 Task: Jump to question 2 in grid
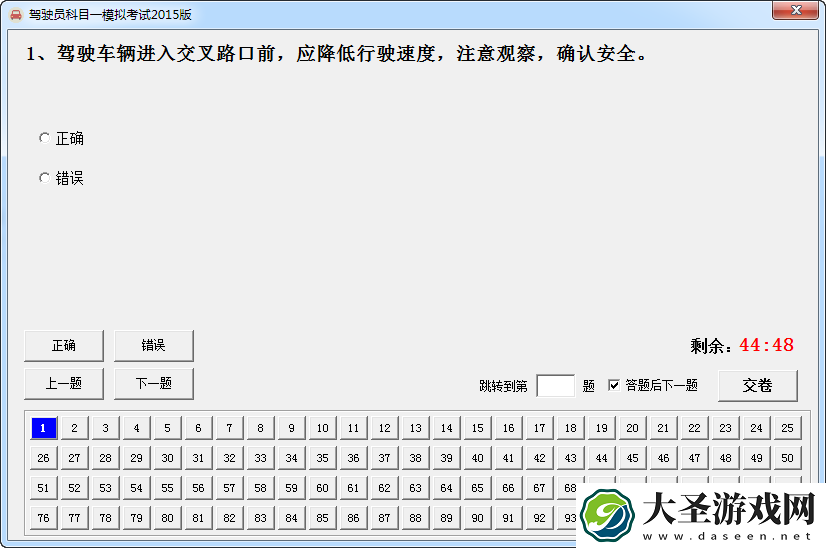pyautogui.click(x=74, y=428)
